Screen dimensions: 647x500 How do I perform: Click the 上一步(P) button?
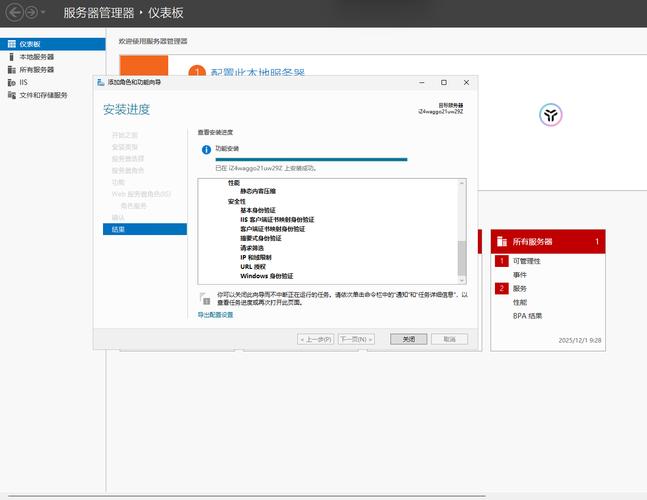click(316, 339)
